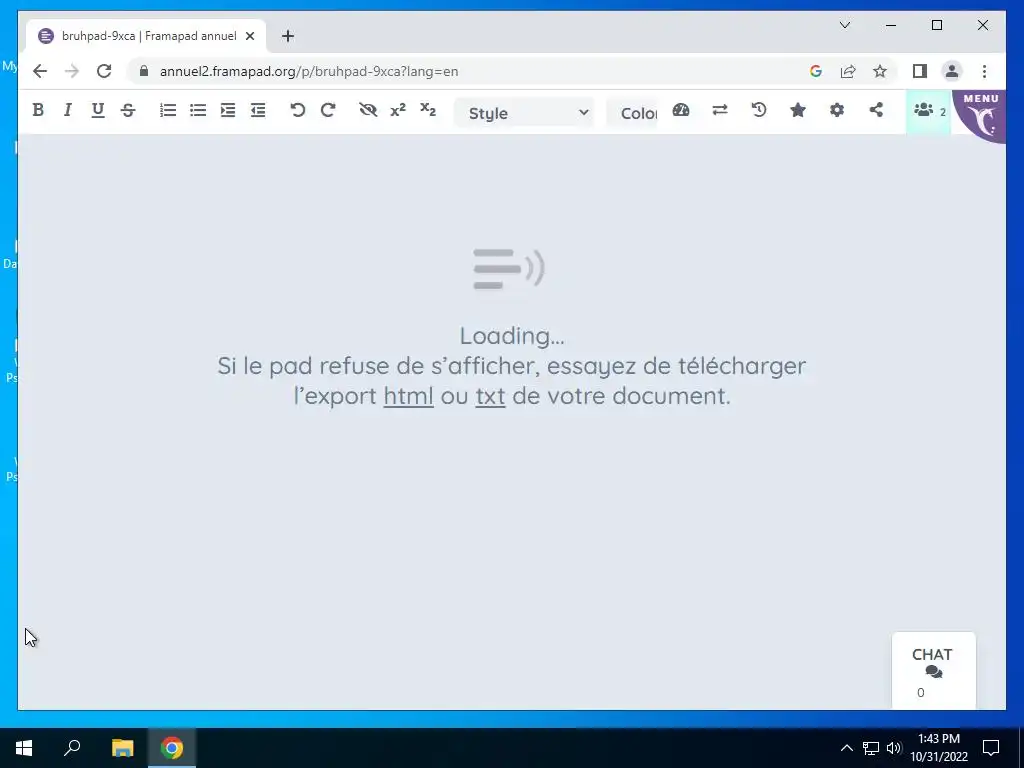Image resolution: width=1024 pixels, height=768 pixels.
Task: Click the address bar URL
Action: pyautogui.click(x=309, y=71)
